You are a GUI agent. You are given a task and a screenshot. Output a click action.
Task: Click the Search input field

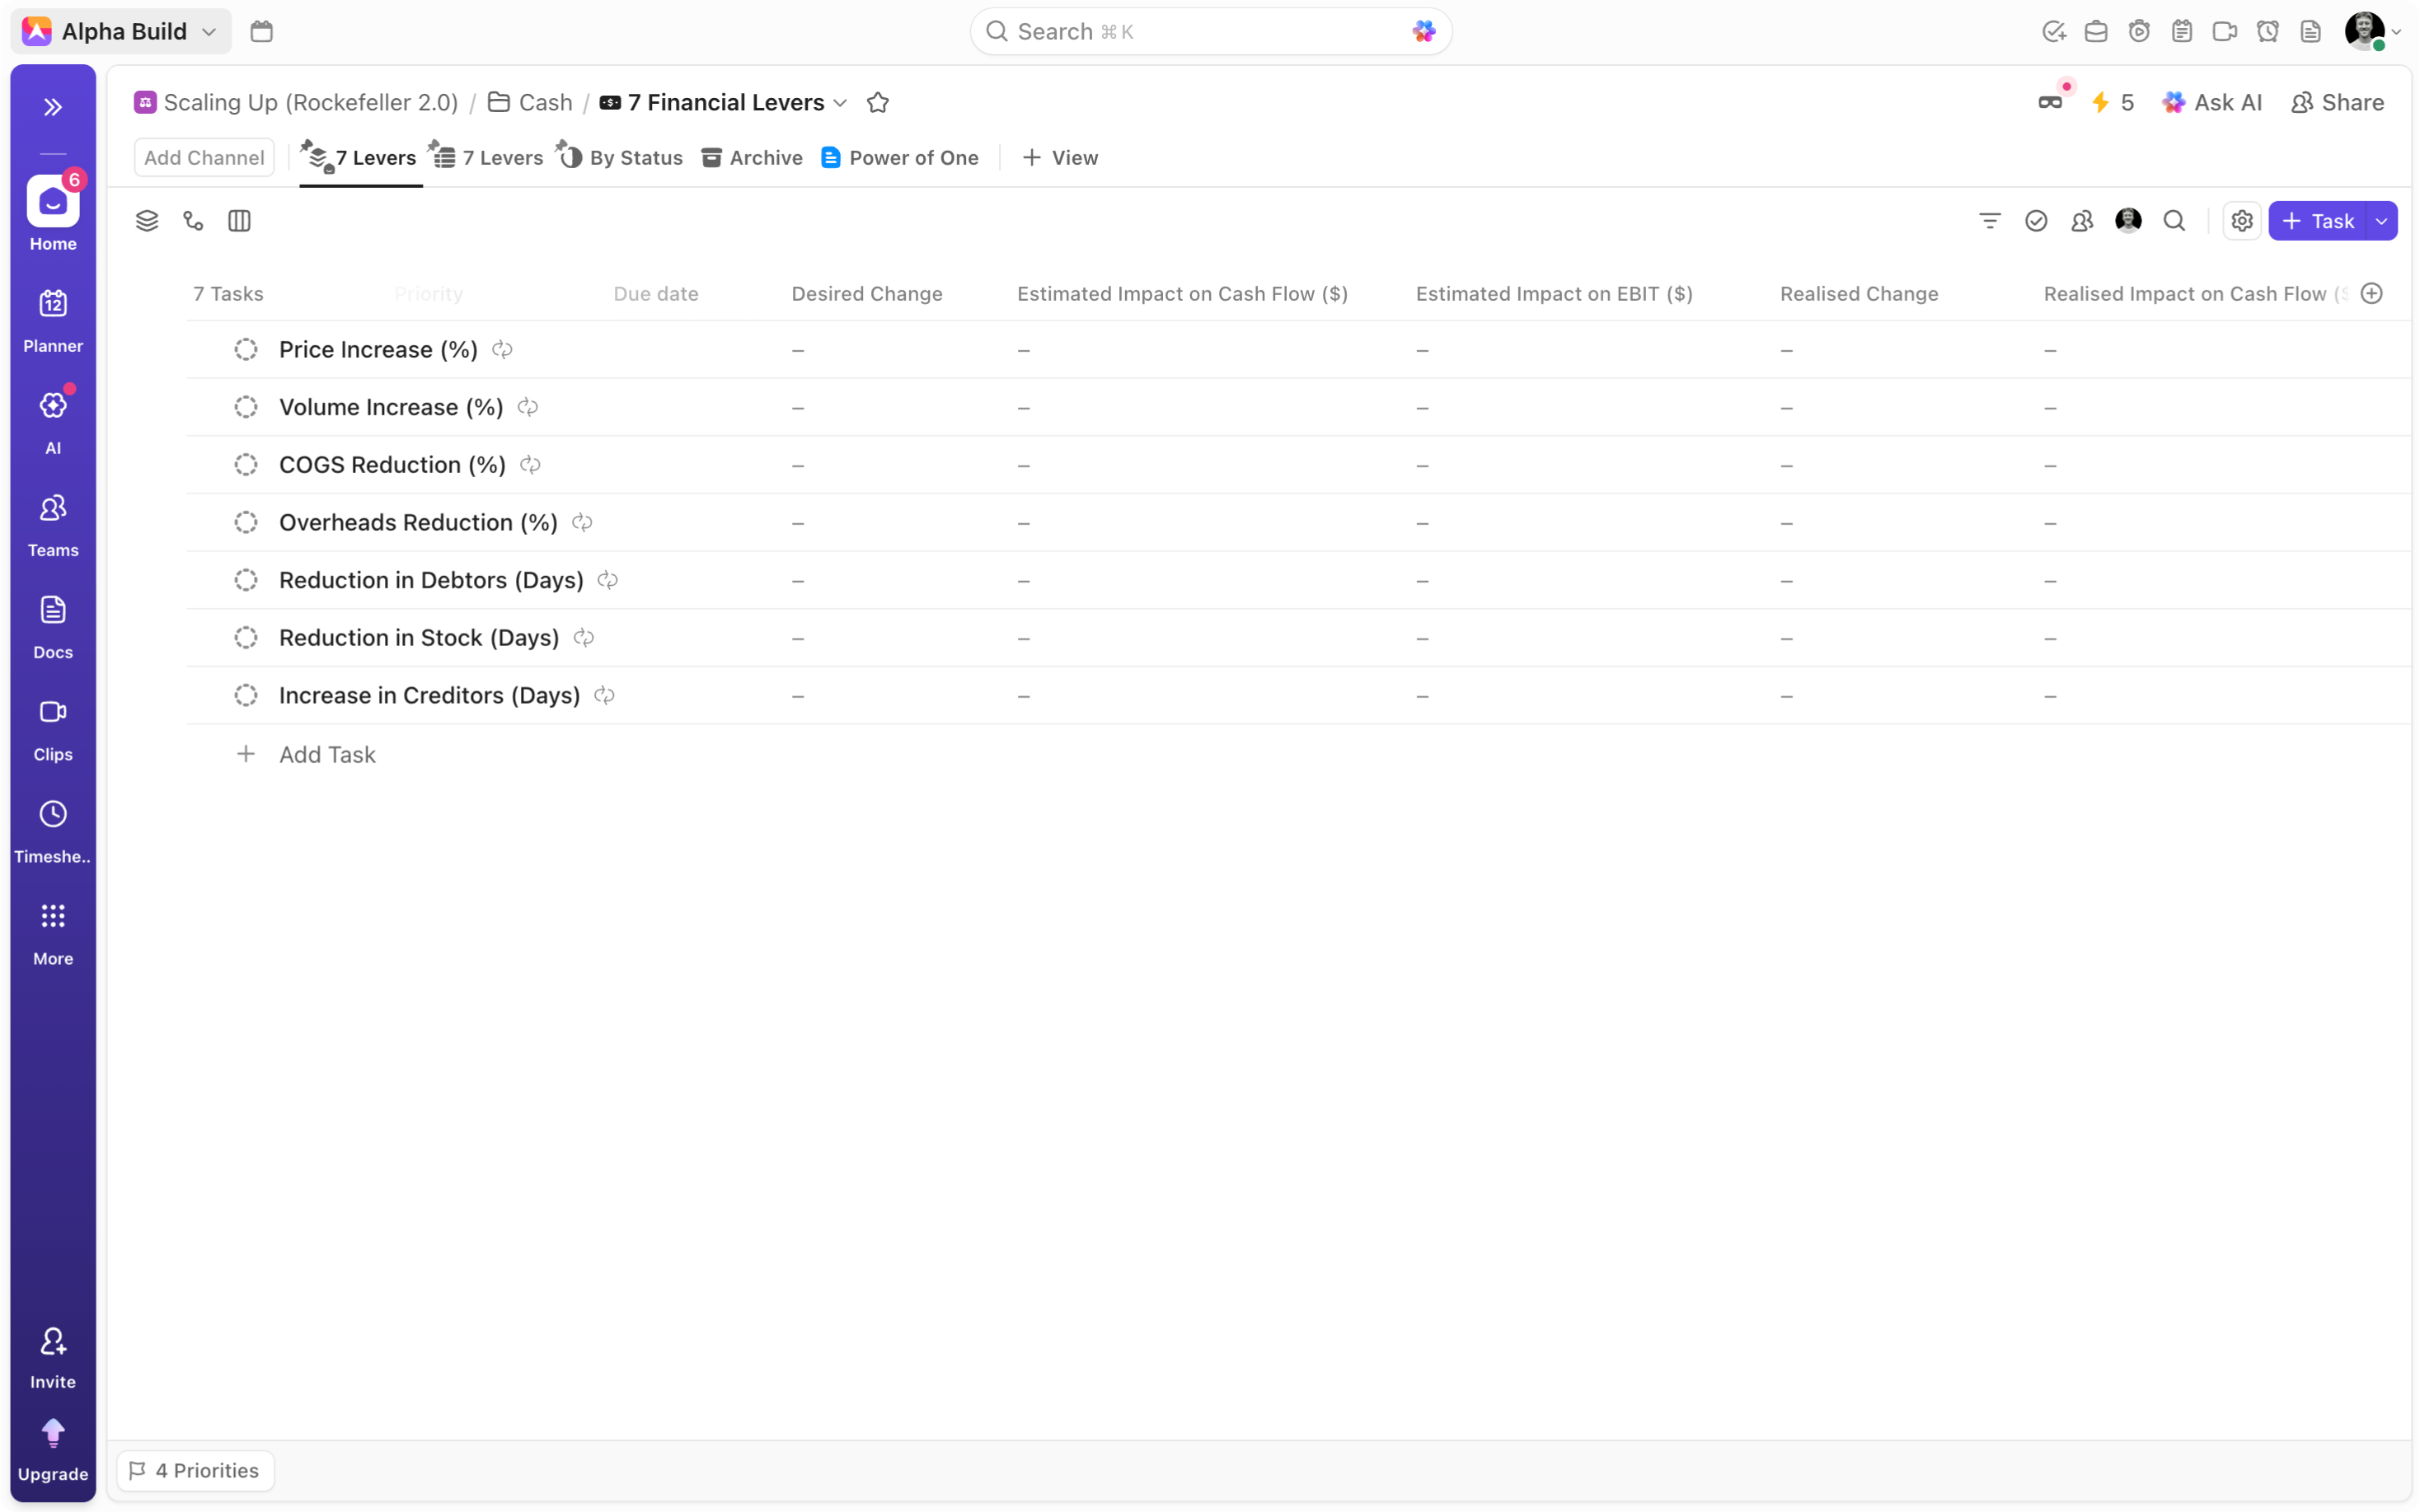coord(1200,32)
